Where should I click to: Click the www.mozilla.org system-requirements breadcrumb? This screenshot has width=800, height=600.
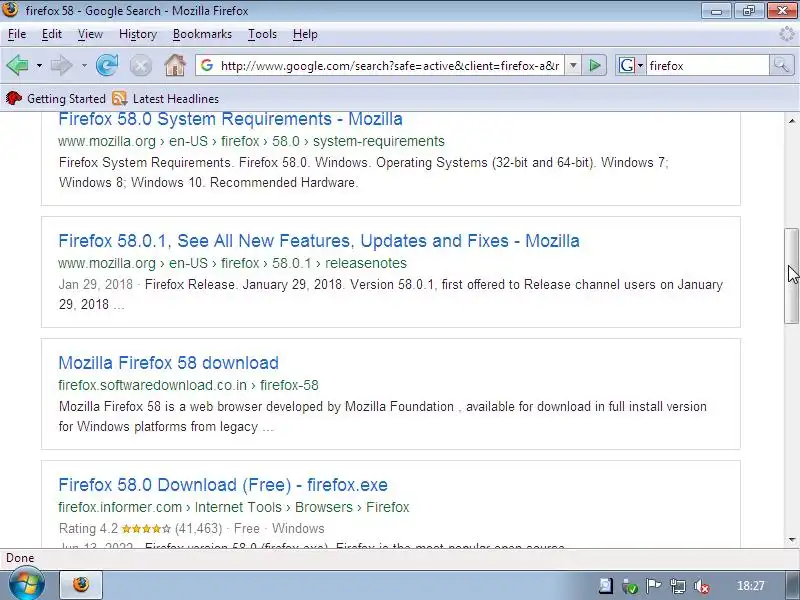[x=252, y=141]
